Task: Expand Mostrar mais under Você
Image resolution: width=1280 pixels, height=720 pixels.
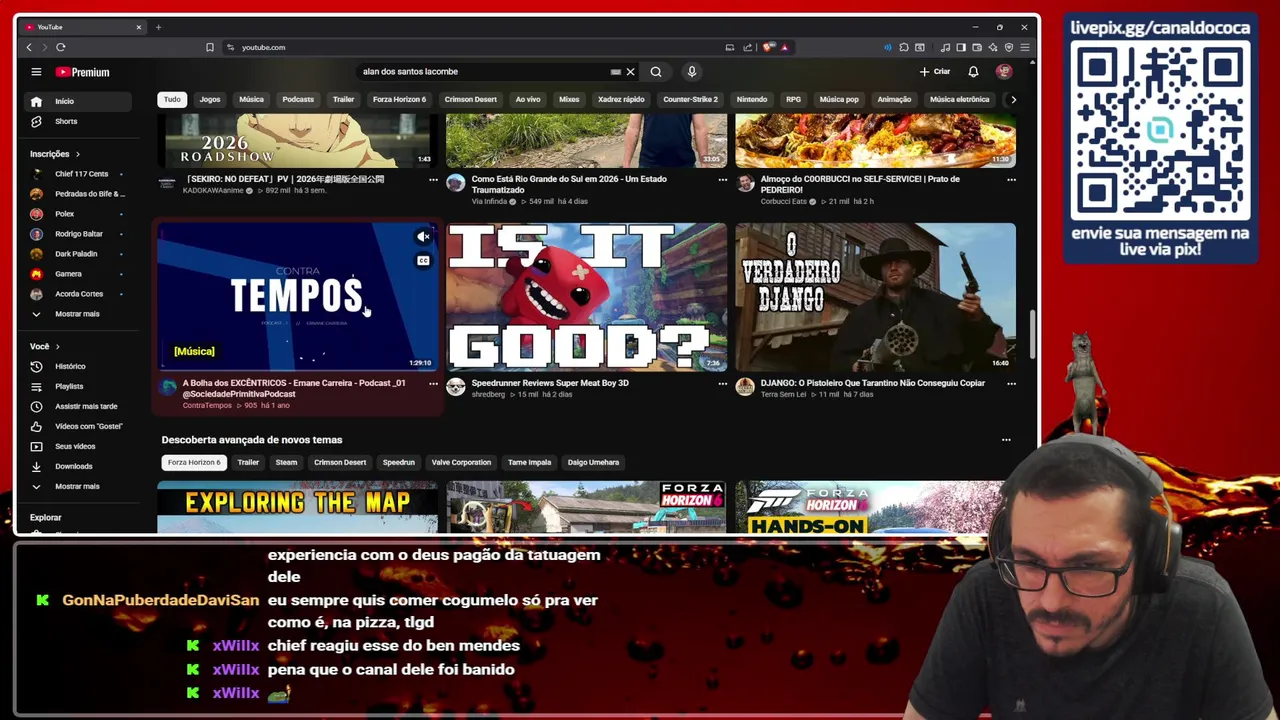Action: click(77, 486)
